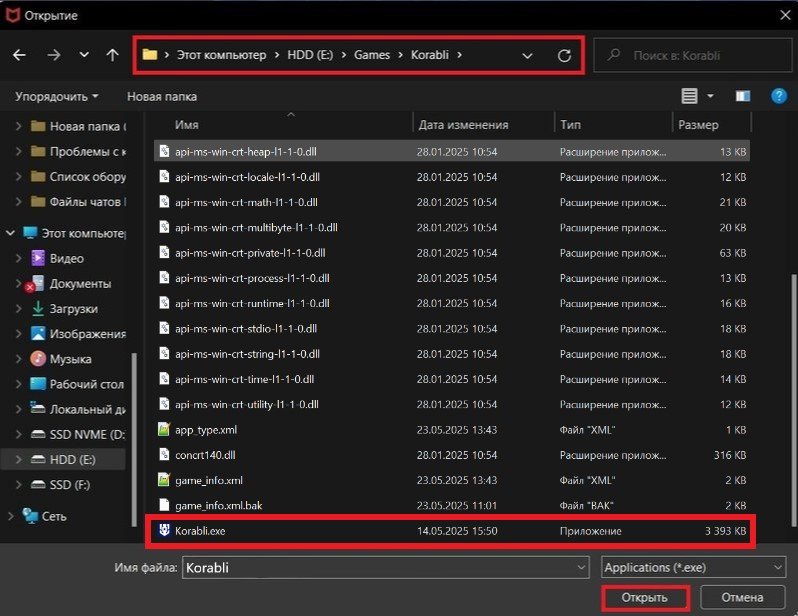Click the Отмена button
798x616 pixels.
742,597
